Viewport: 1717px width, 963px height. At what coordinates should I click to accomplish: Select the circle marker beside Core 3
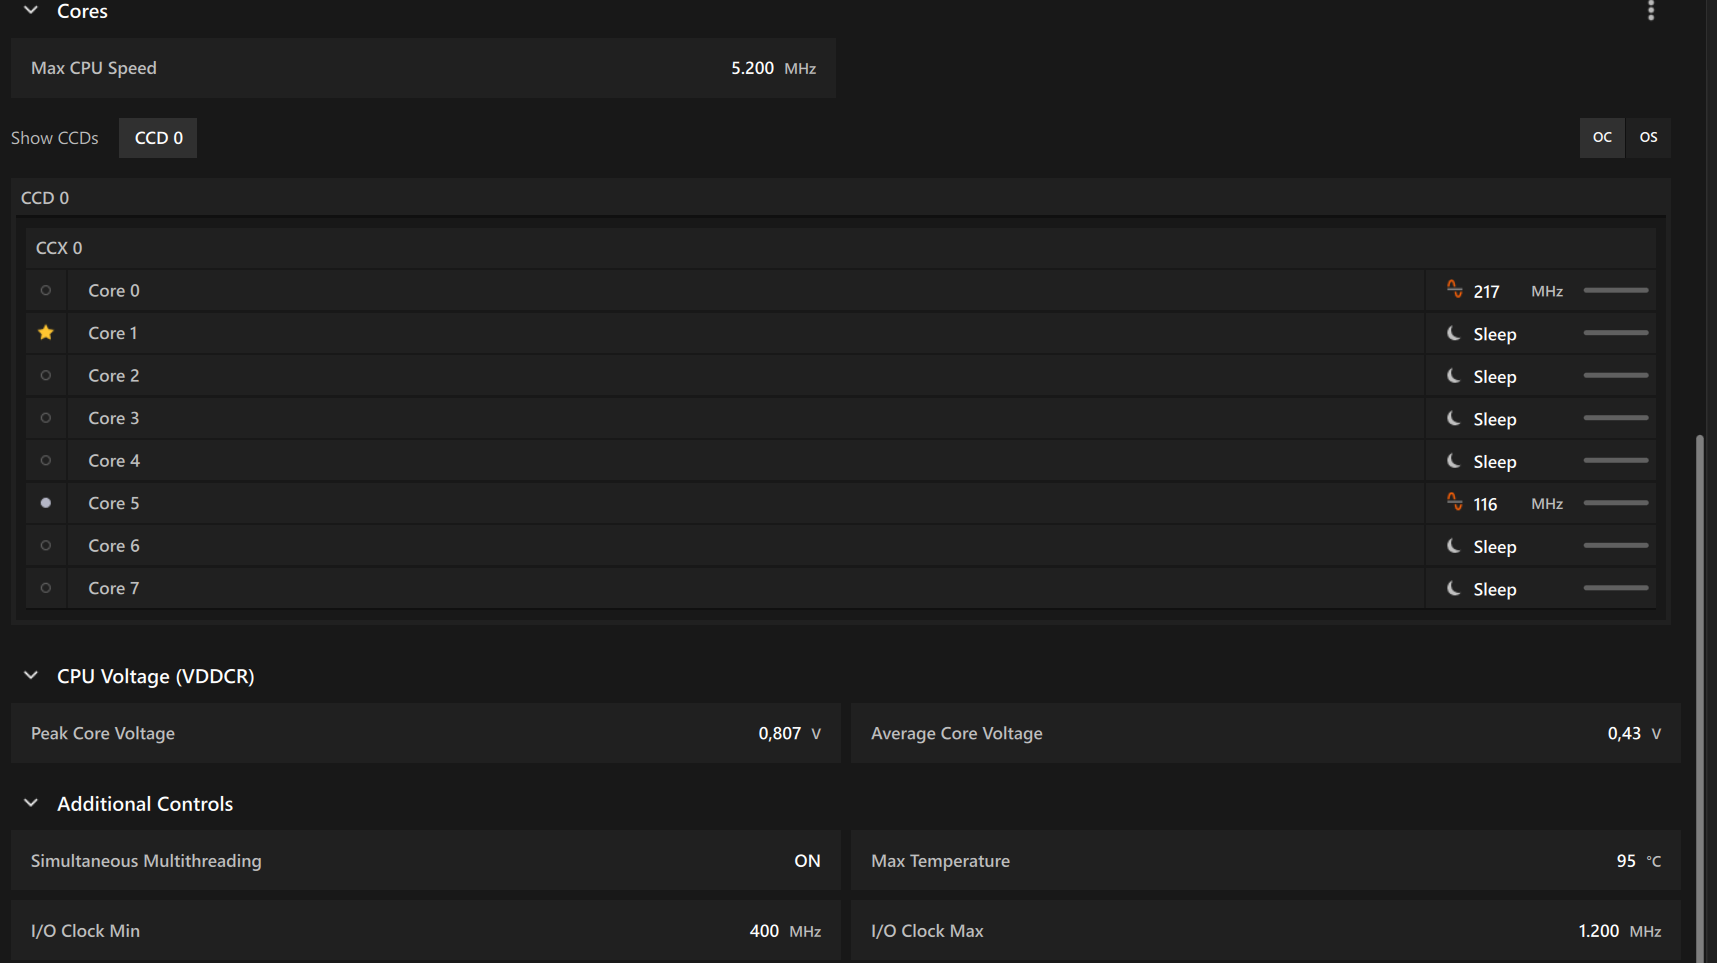[46, 418]
